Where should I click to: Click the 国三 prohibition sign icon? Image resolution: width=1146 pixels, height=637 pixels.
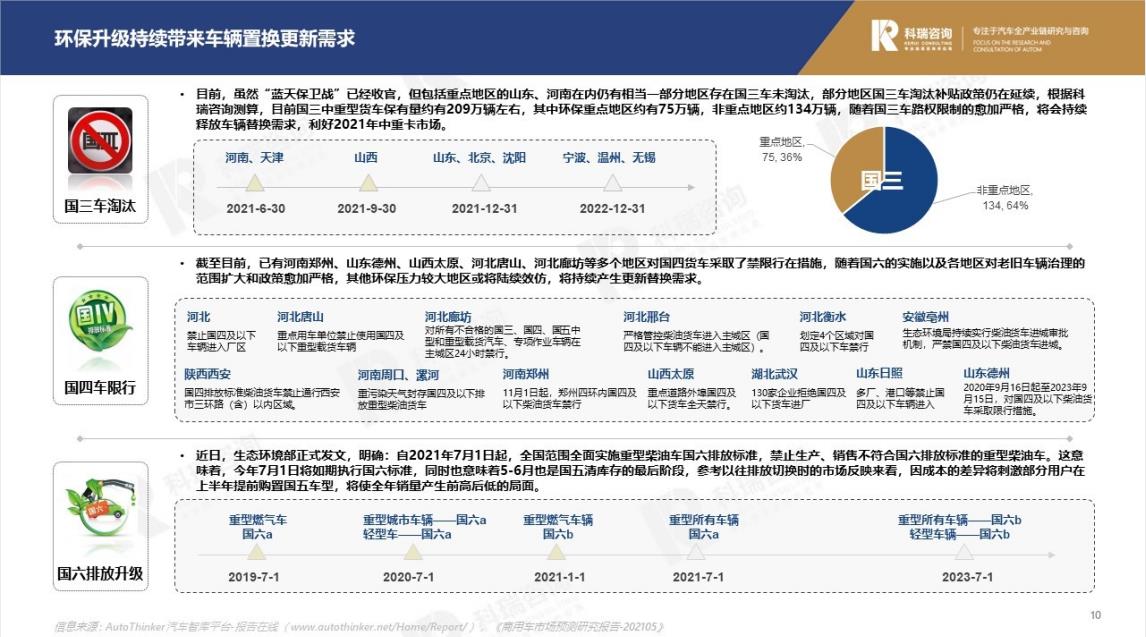point(100,141)
